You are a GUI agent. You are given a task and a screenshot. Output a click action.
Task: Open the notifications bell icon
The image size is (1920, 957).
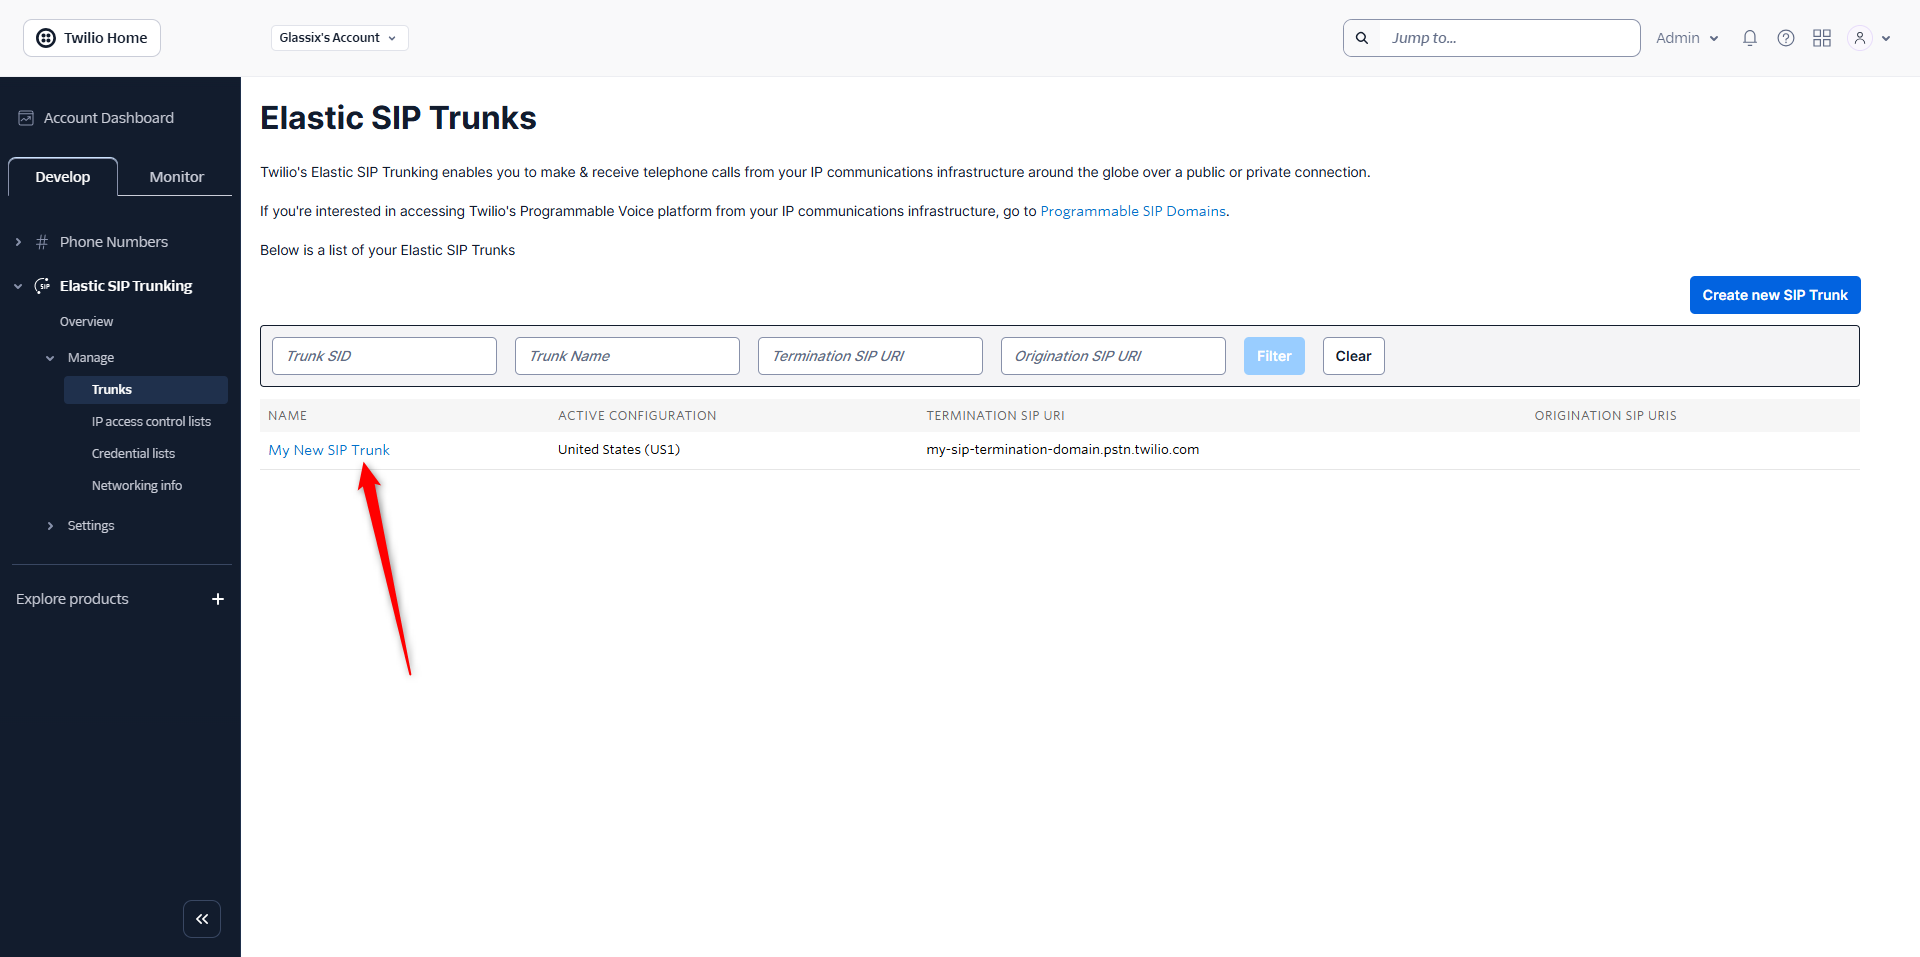tap(1750, 38)
